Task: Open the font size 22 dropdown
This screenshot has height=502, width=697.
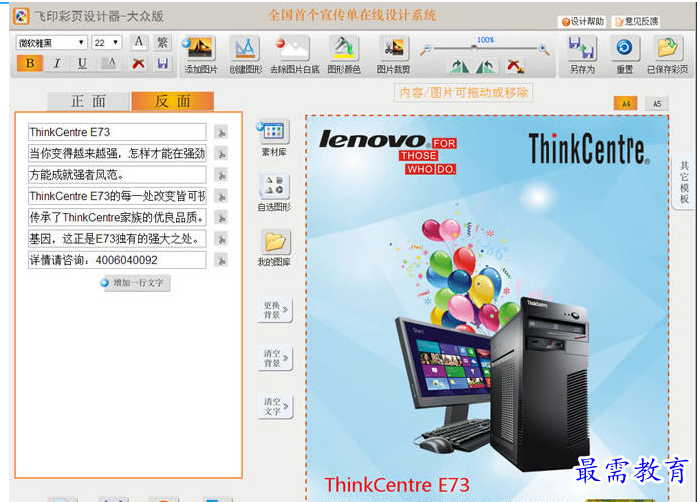Action: pos(107,43)
